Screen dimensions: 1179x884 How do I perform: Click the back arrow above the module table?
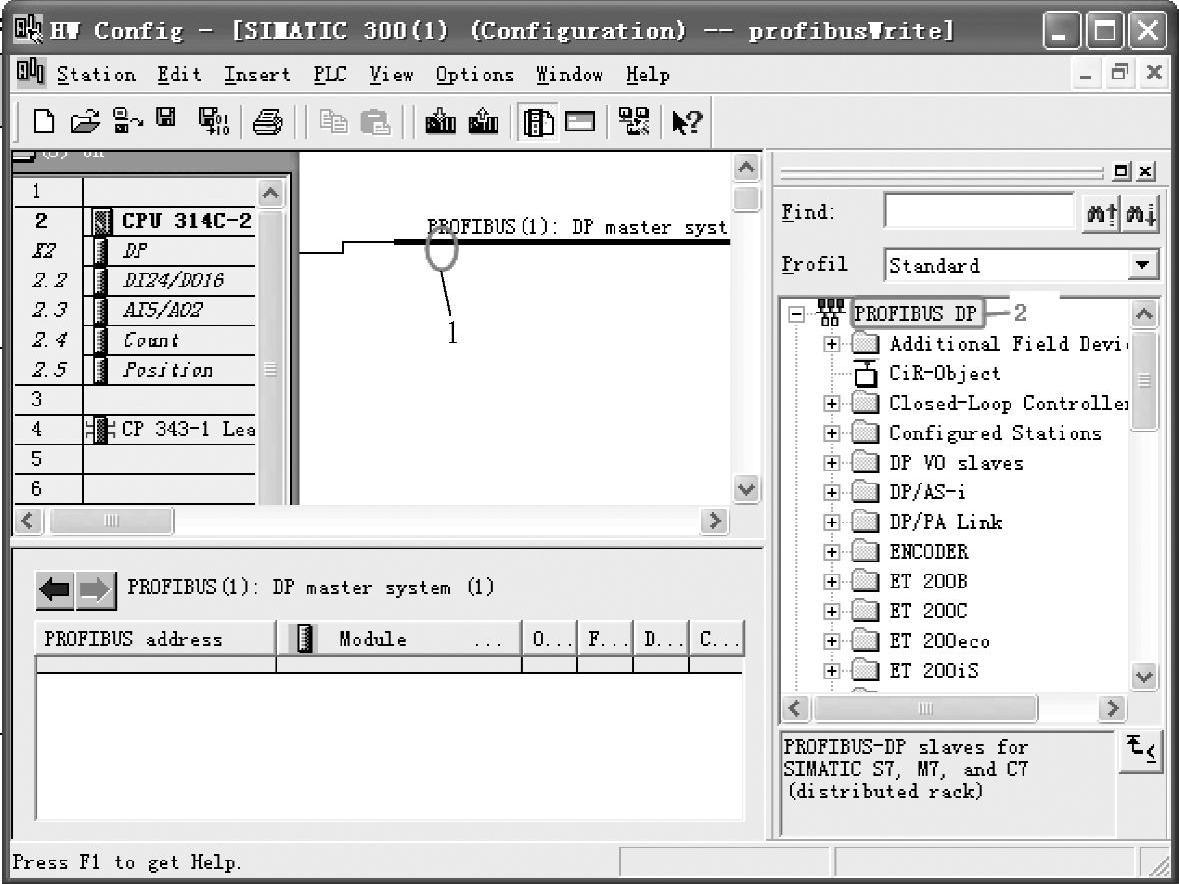(x=55, y=589)
